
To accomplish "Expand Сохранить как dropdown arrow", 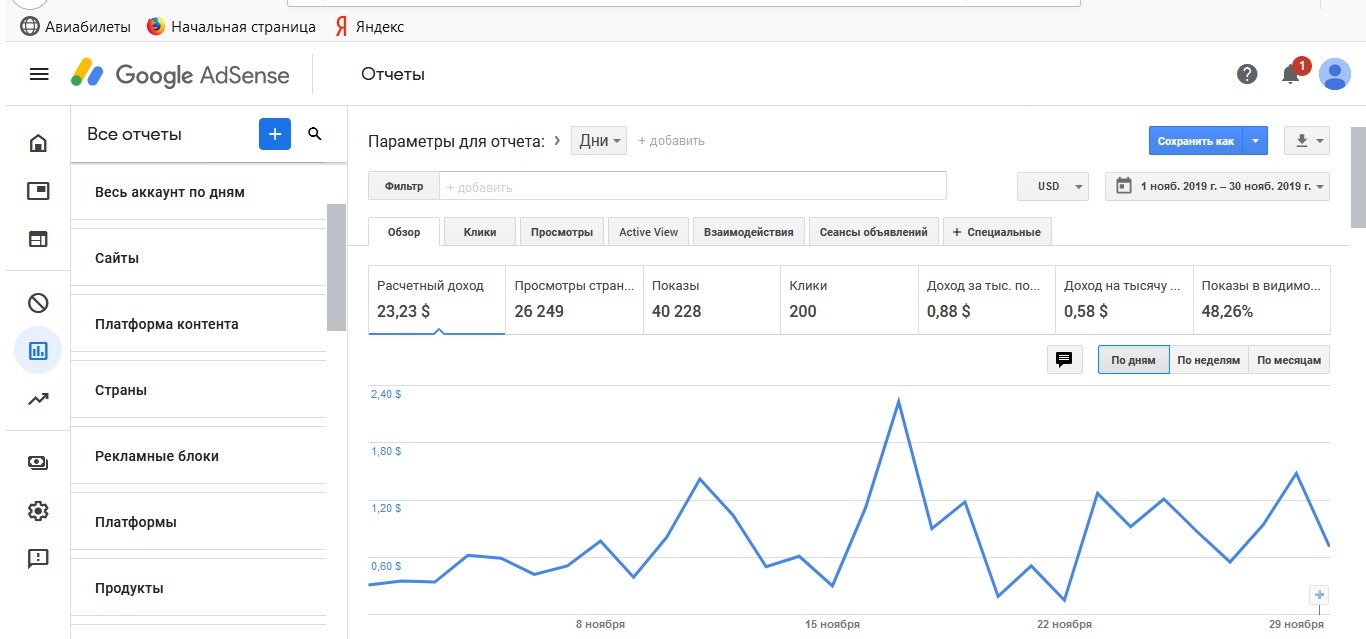I will [1255, 141].
